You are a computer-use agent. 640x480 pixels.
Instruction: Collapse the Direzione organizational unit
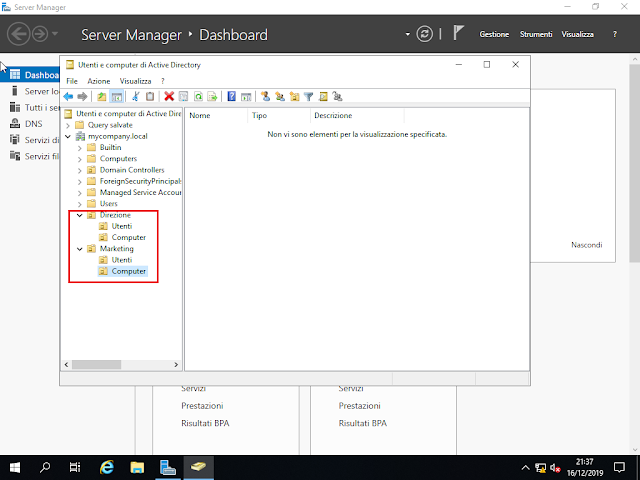point(80,215)
